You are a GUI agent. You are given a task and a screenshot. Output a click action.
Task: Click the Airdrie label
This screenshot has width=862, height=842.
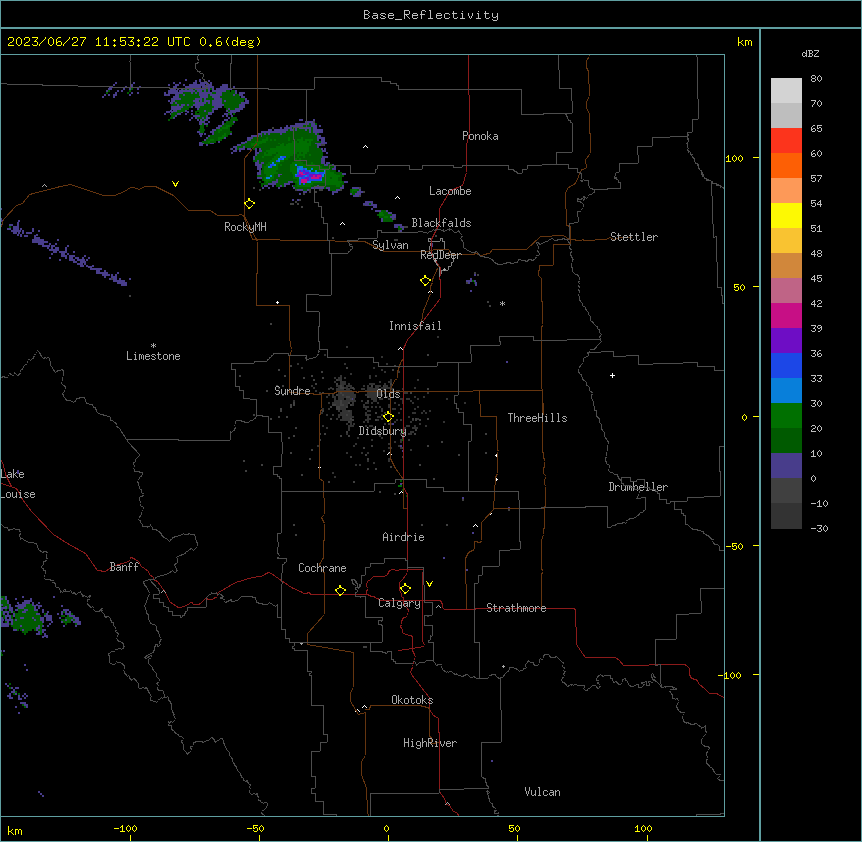[x=403, y=537]
